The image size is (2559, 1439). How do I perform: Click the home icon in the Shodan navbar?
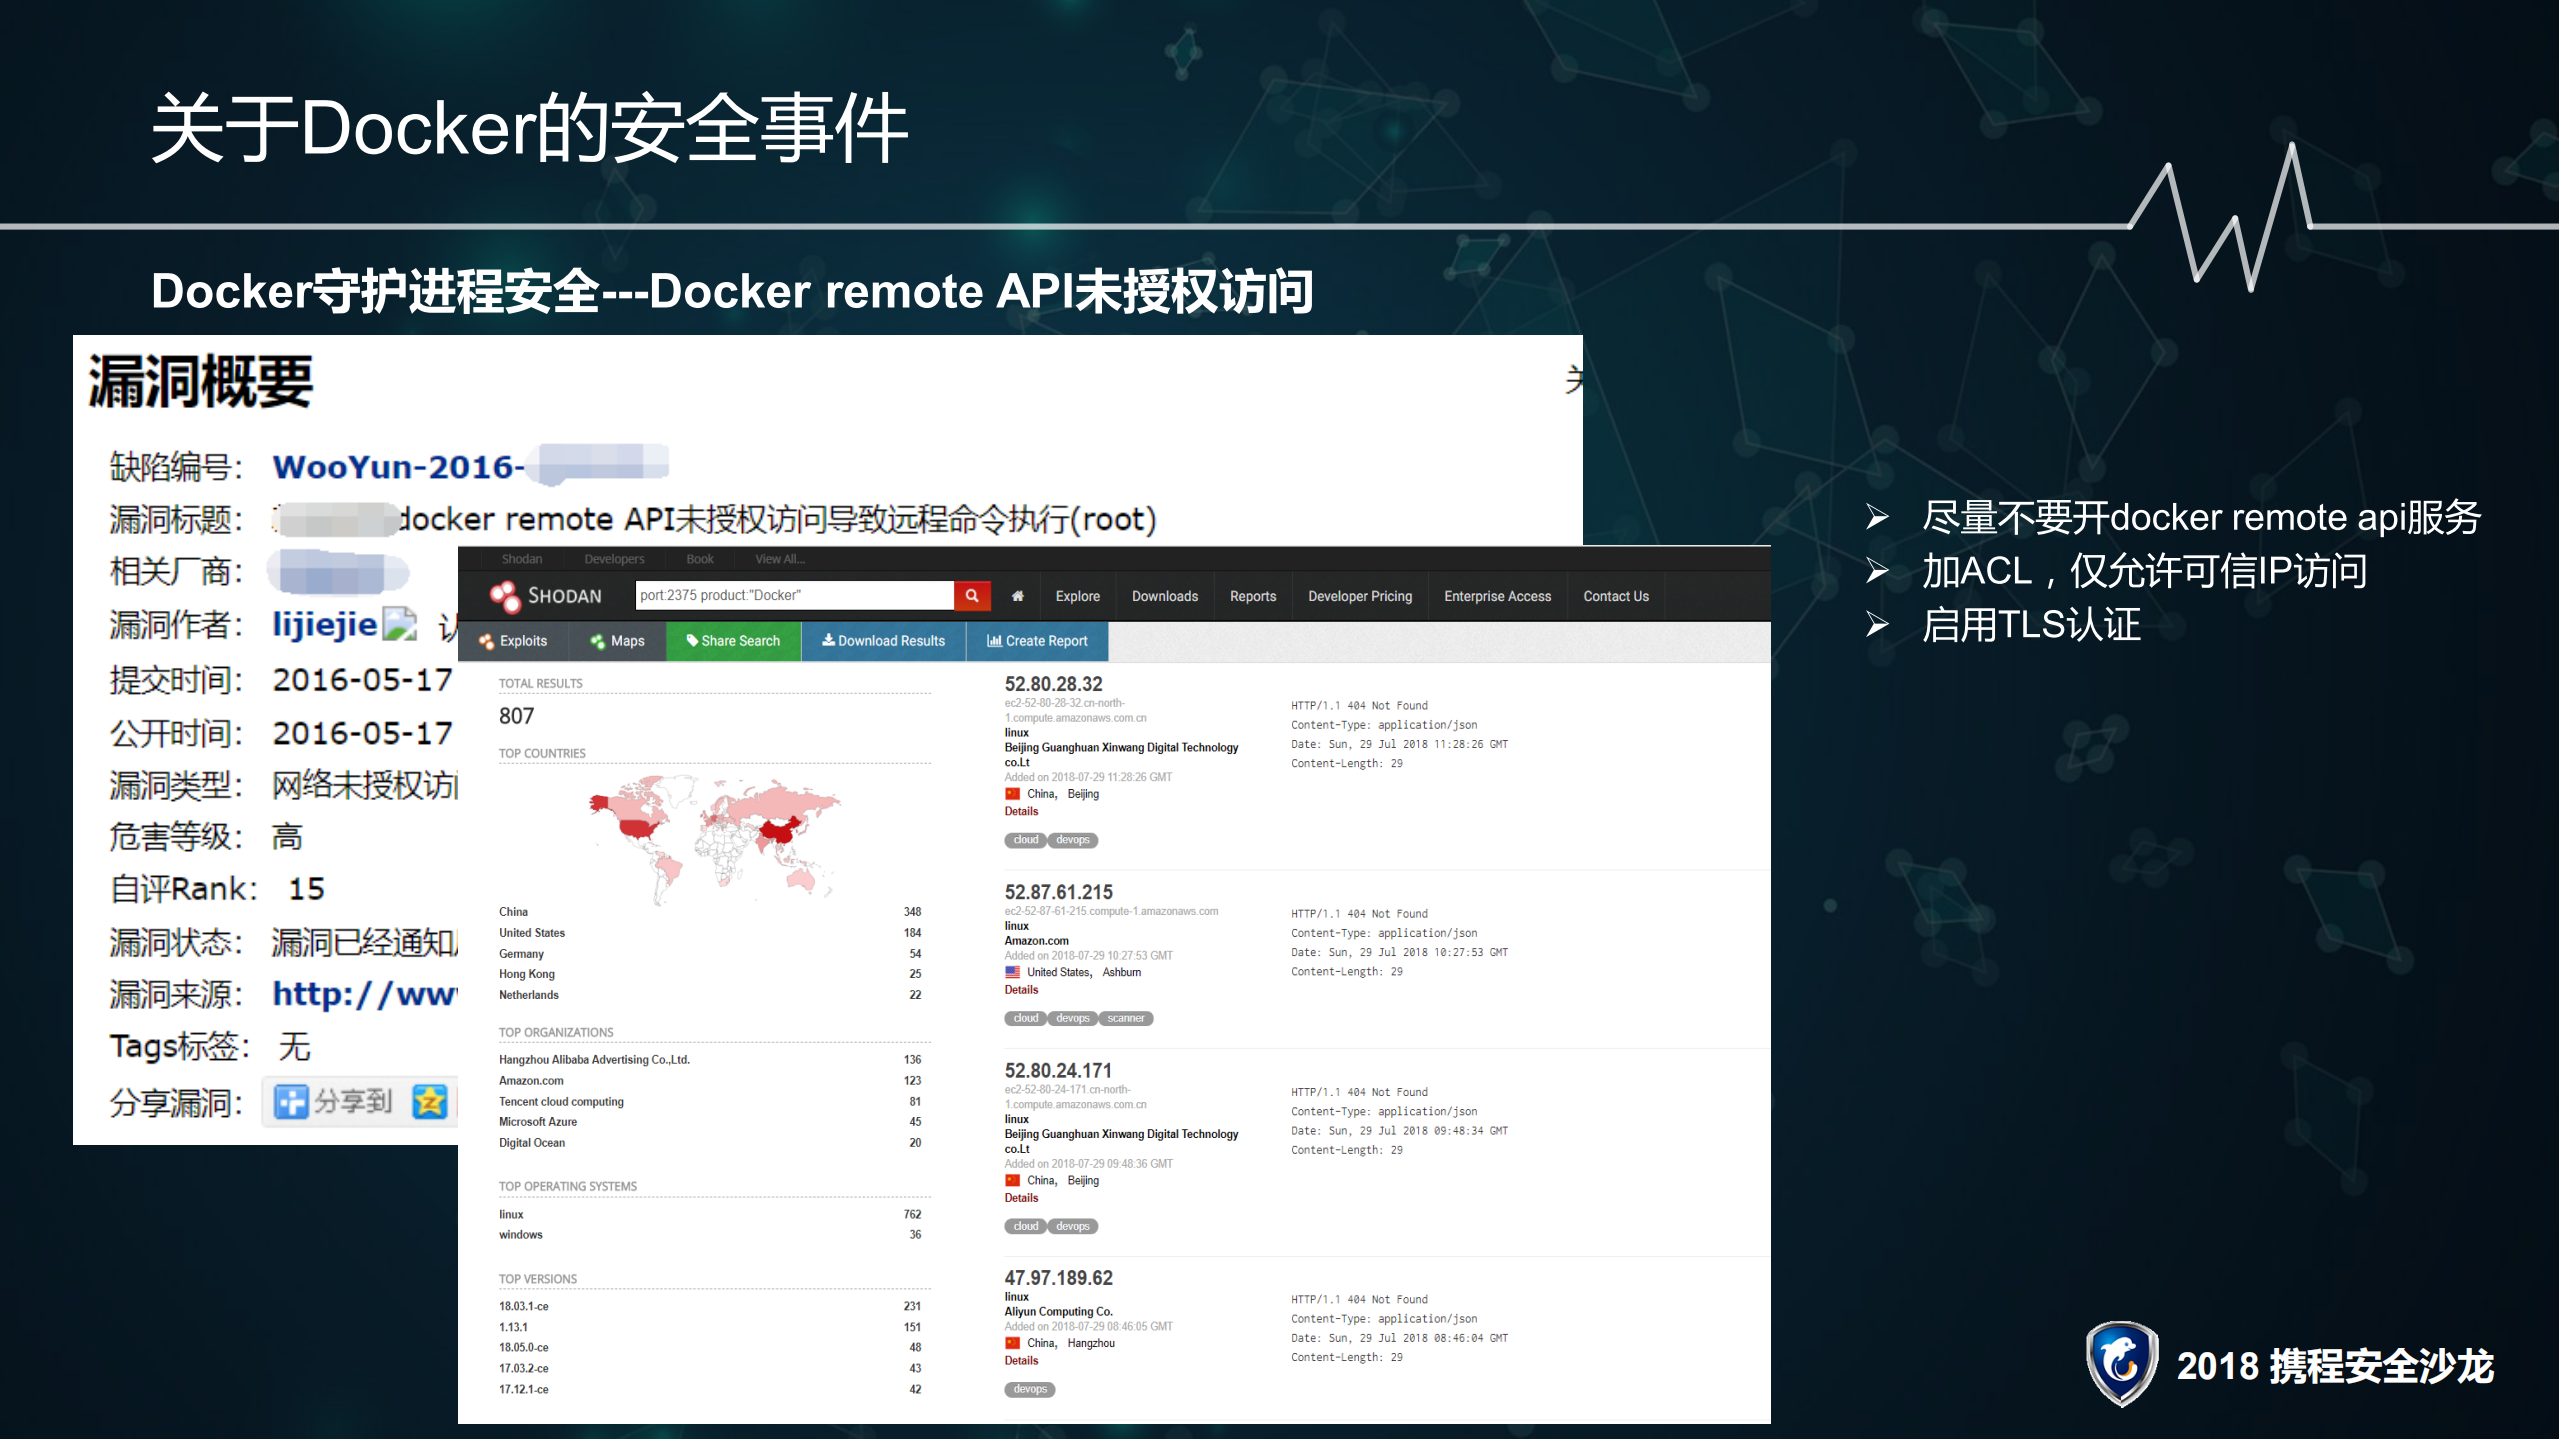[1017, 595]
